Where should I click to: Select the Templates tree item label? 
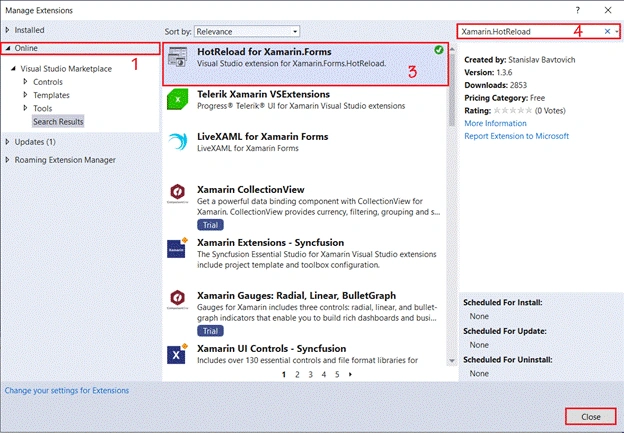tap(51, 95)
